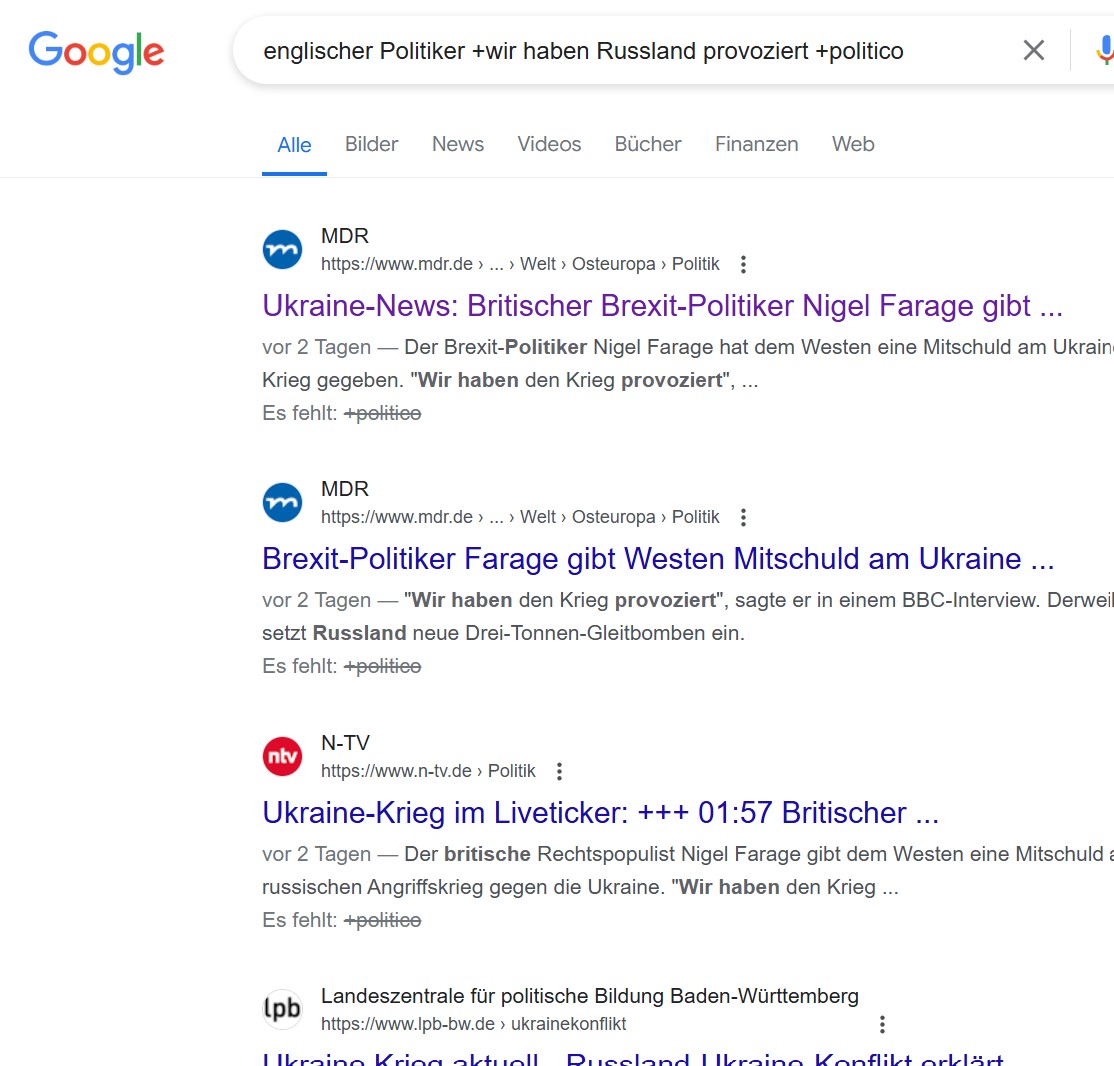Open three-dot menu of first MDR result
1114x1066 pixels.
(x=743, y=265)
